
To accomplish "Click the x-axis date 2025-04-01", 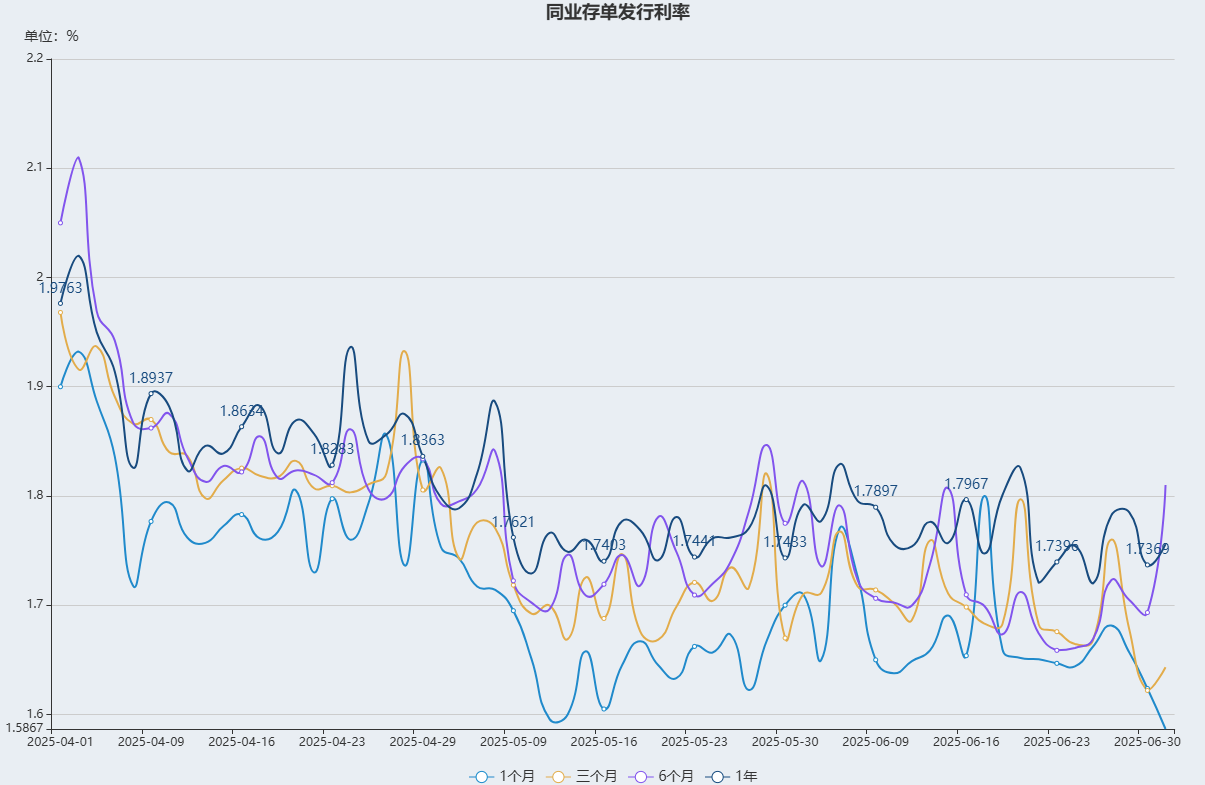I will 60,742.
